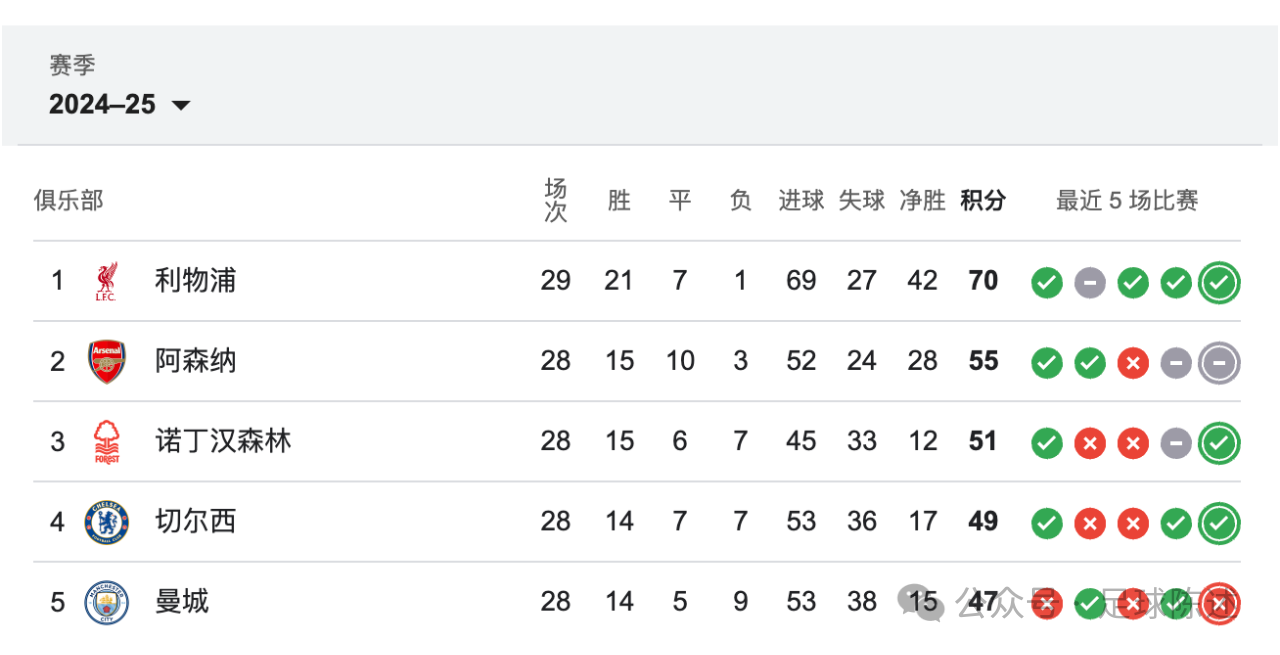The height and width of the screenshot is (655, 1280).
Task: Click the Nottingham Forest crest icon
Action: point(106,441)
